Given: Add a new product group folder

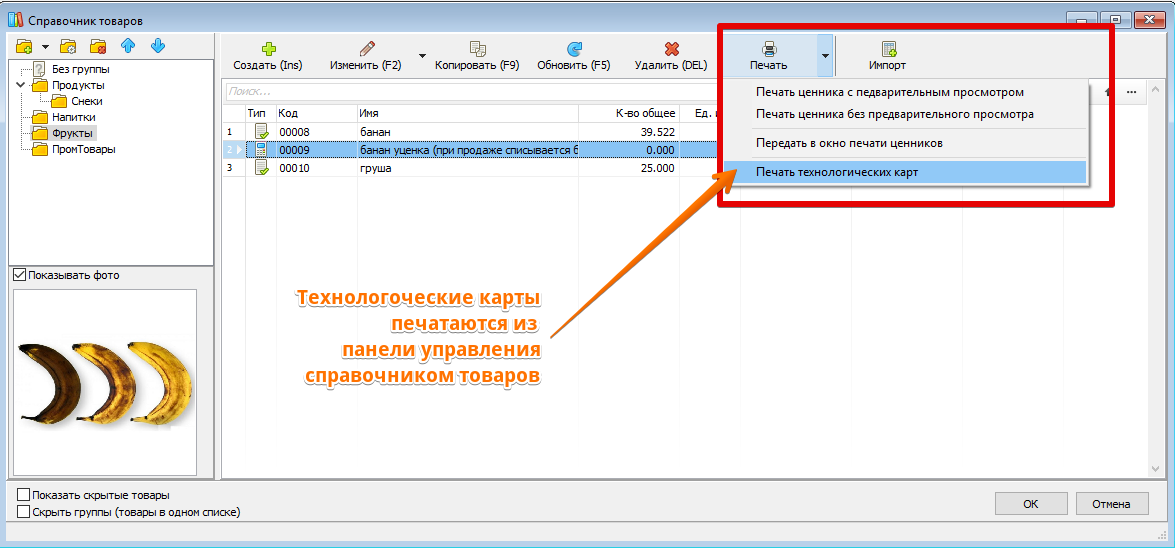Looking at the screenshot, I should (24, 46).
